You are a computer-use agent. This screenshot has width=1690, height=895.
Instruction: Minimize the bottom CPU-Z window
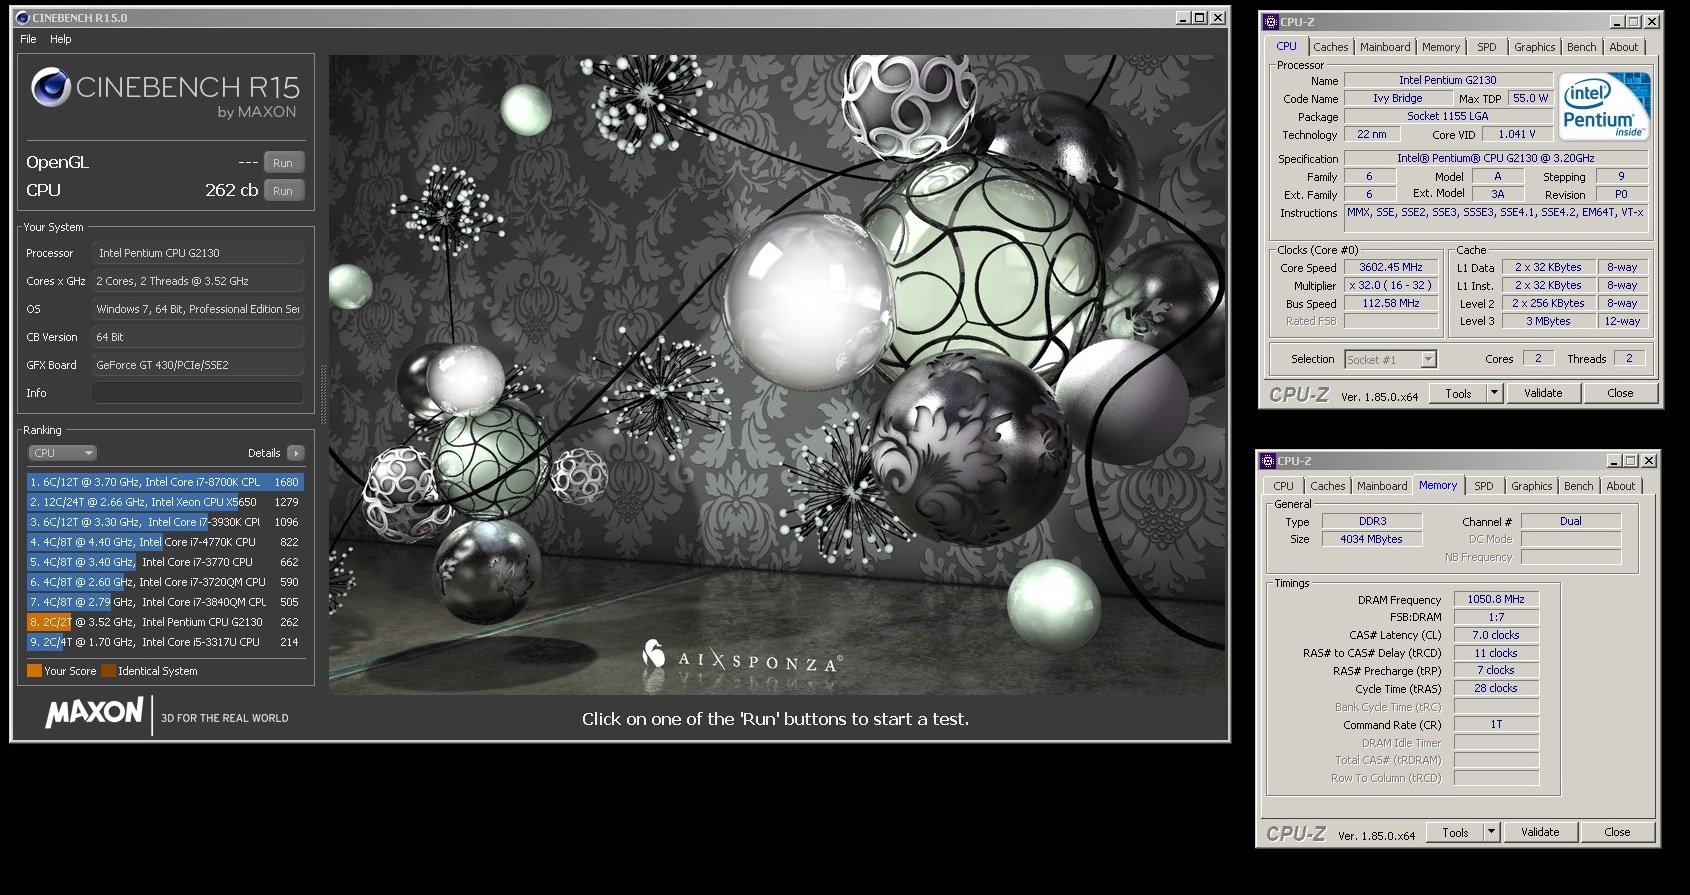coord(1613,461)
